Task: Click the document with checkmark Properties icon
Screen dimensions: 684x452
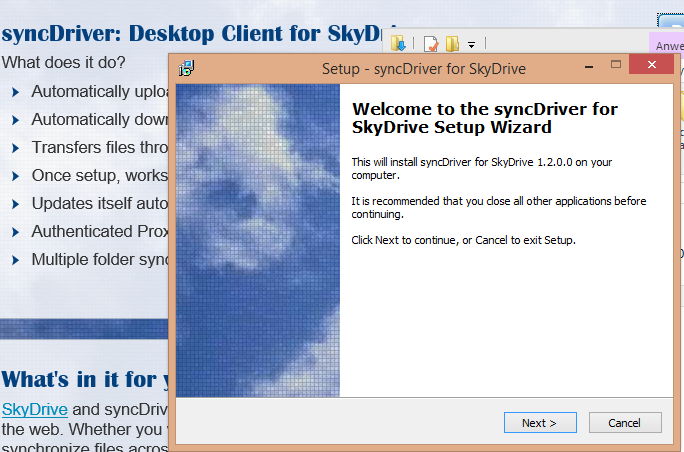Action: [x=431, y=44]
